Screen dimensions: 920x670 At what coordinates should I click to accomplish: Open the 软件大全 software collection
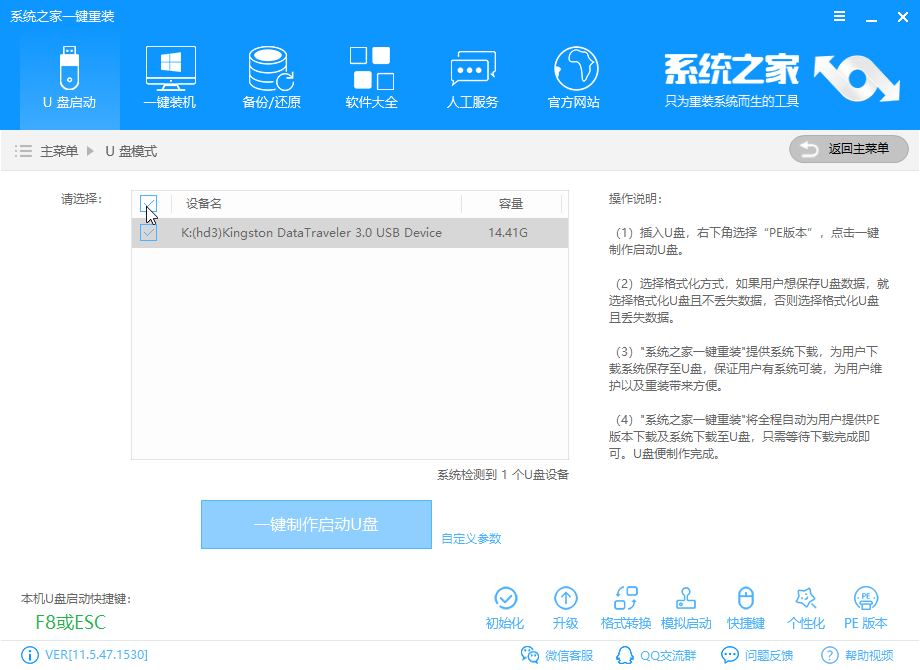tap(371, 75)
